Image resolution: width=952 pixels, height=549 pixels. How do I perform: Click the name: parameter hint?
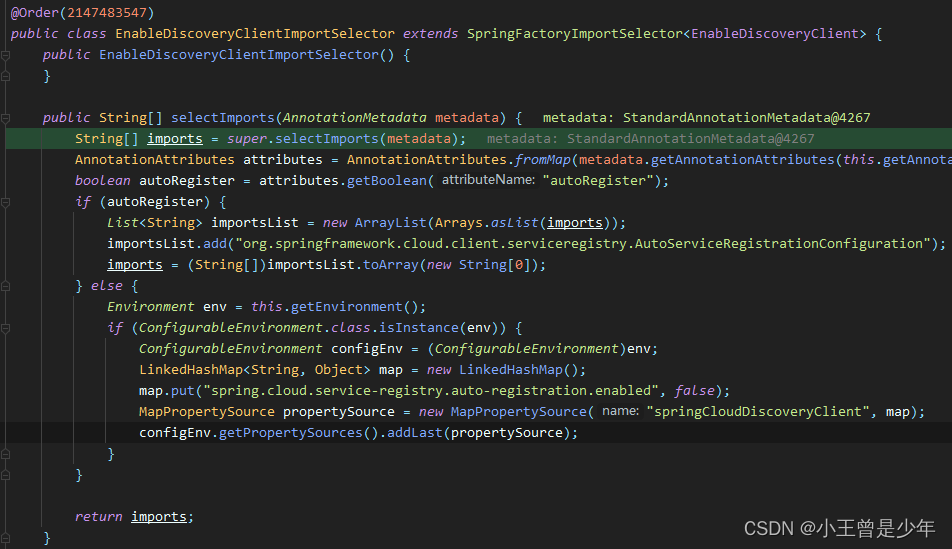pyautogui.click(x=620, y=411)
